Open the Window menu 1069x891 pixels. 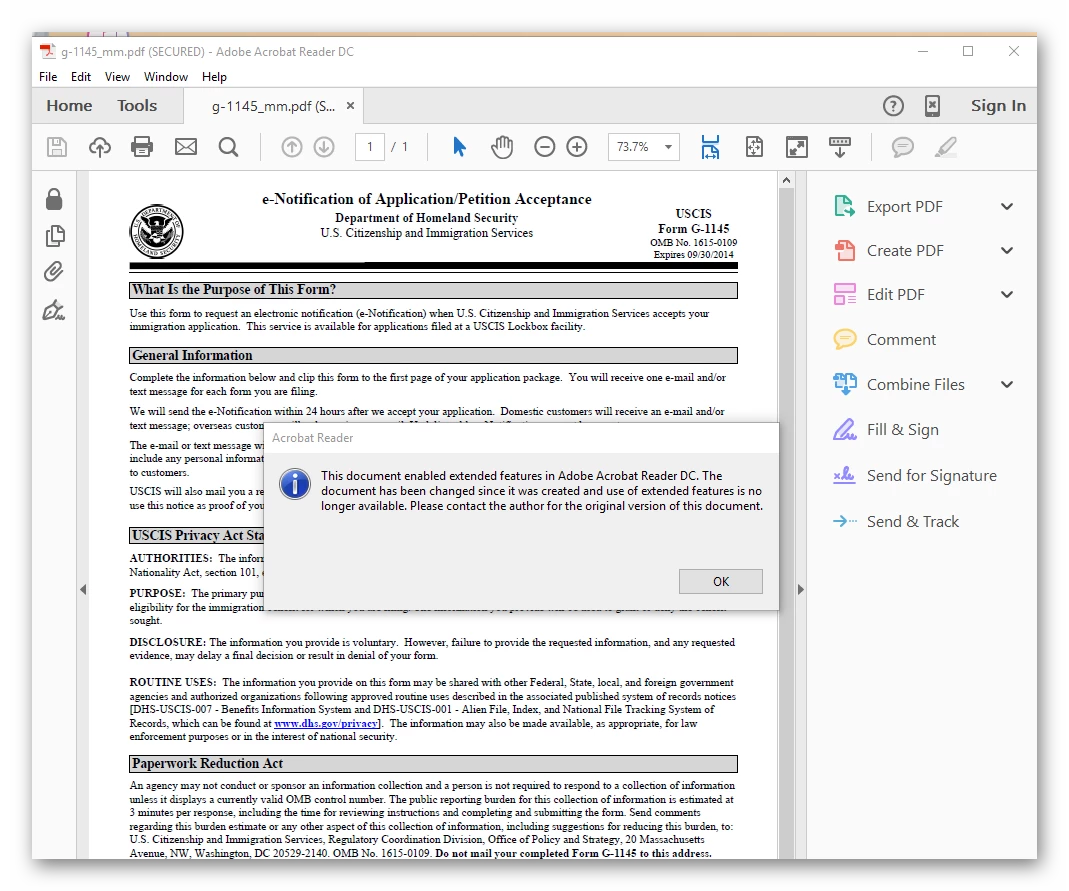(x=166, y=77)
